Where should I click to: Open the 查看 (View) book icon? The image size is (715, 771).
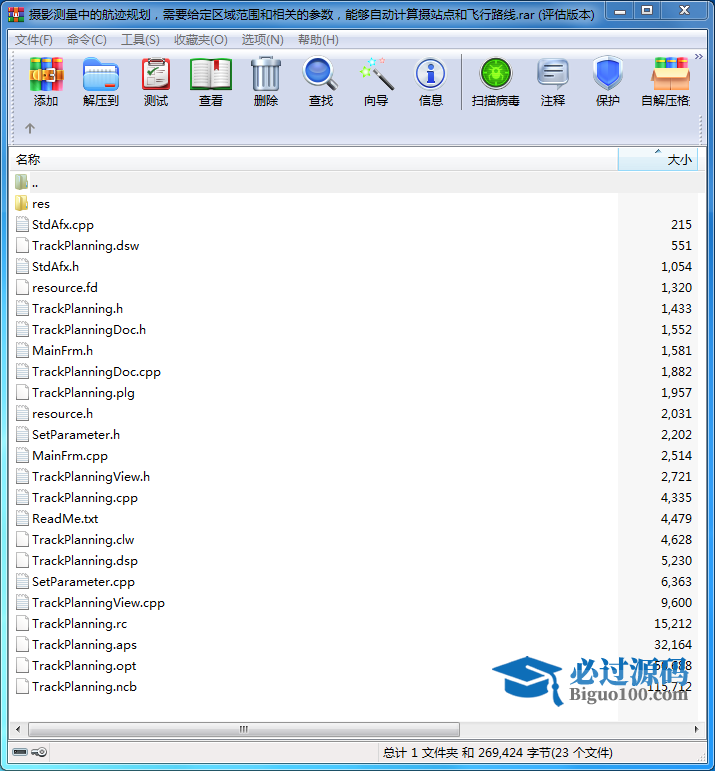211,82
